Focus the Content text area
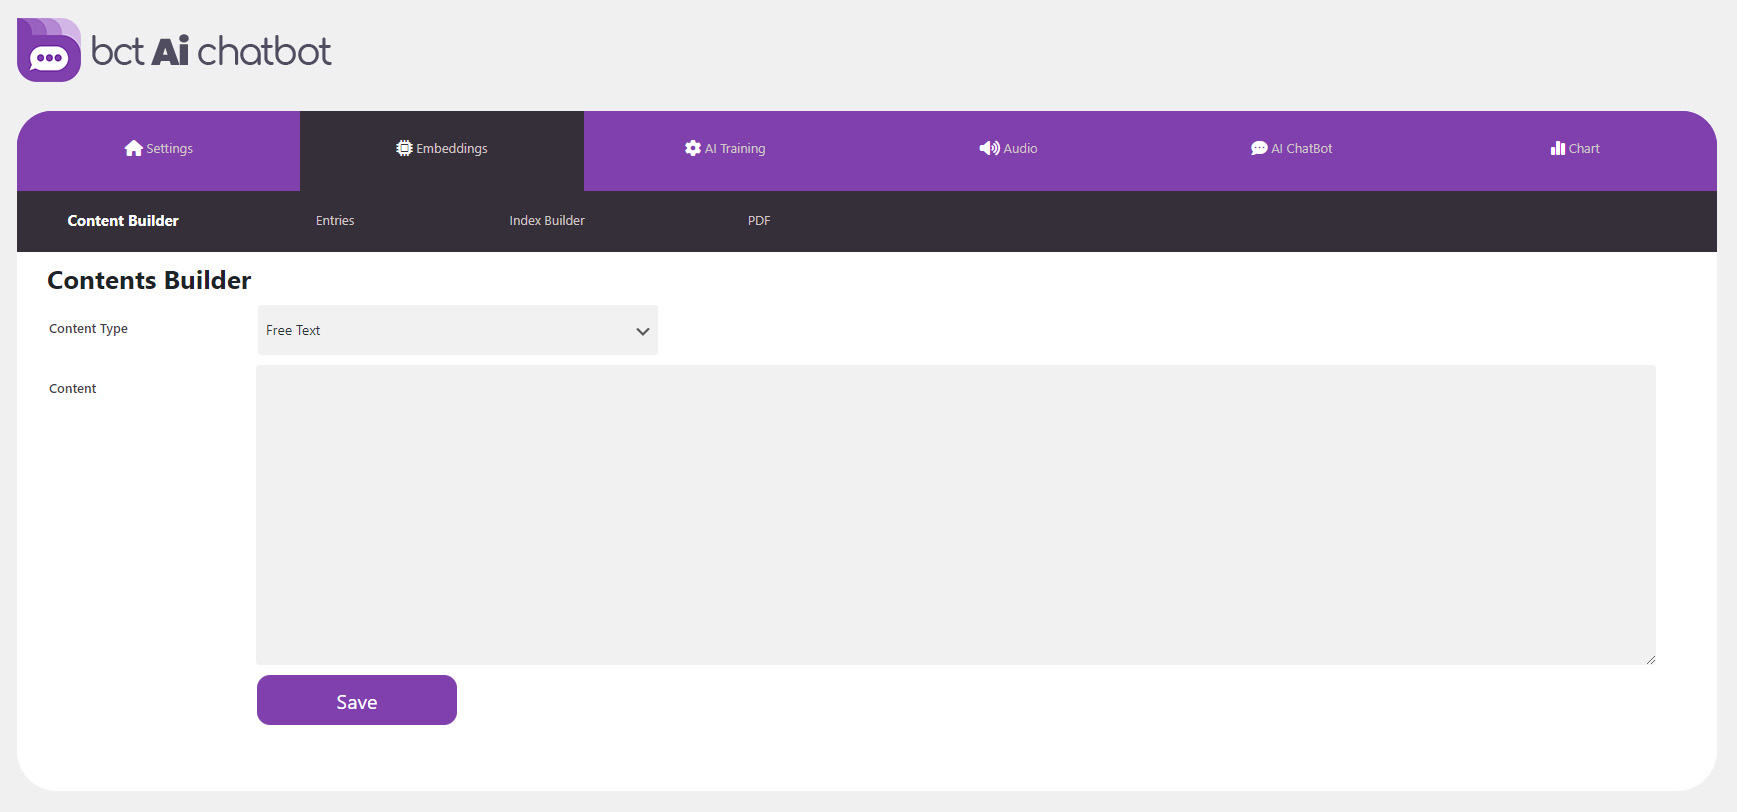The height and width of the screenshot is (812, 1737). (955, 514)
